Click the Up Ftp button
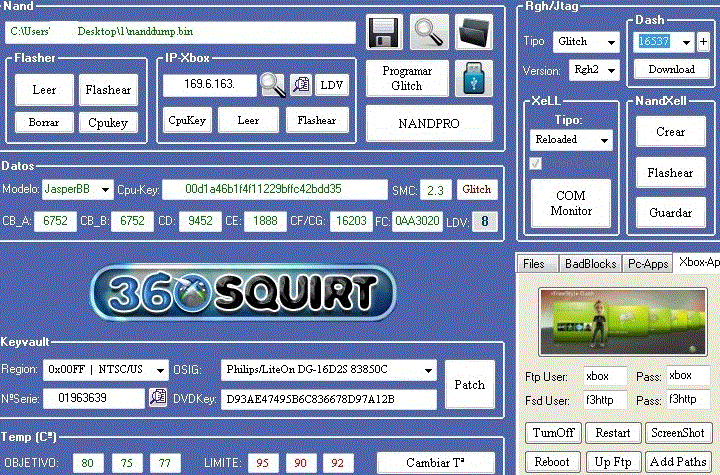The height and width of the screenshot is (475, 720). click(613, 462)
